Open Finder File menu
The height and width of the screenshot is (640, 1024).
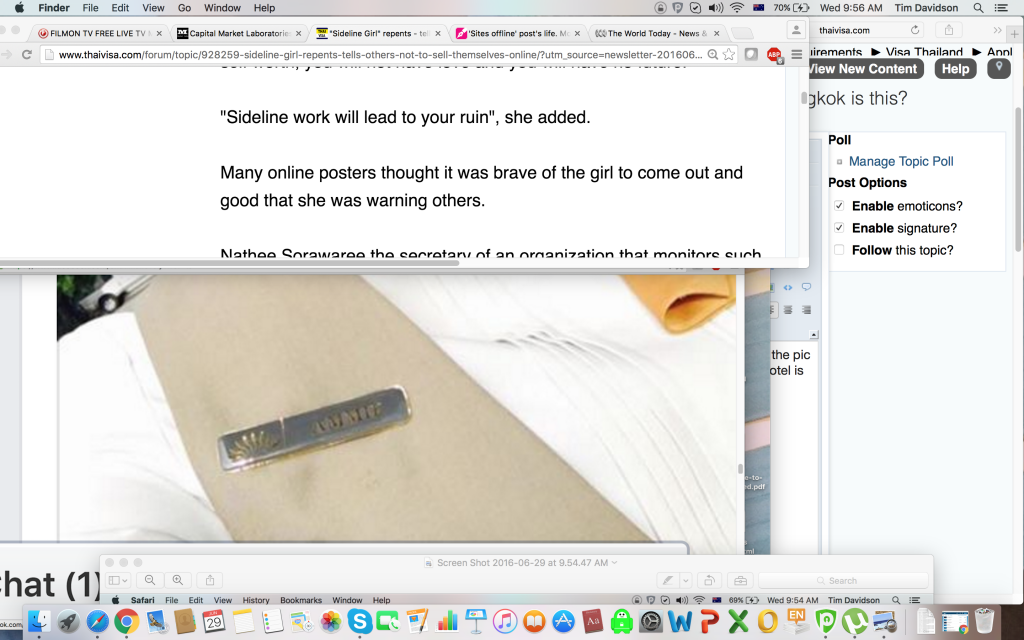pos(90,8)
